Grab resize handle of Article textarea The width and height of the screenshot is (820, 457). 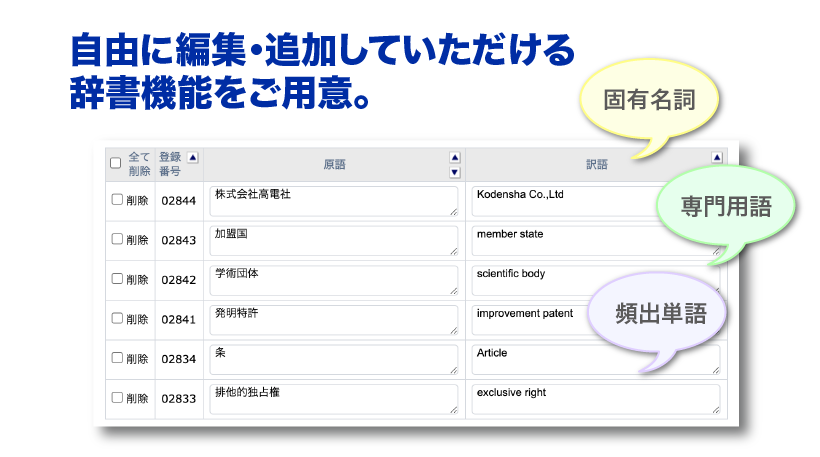click(715, 370)
